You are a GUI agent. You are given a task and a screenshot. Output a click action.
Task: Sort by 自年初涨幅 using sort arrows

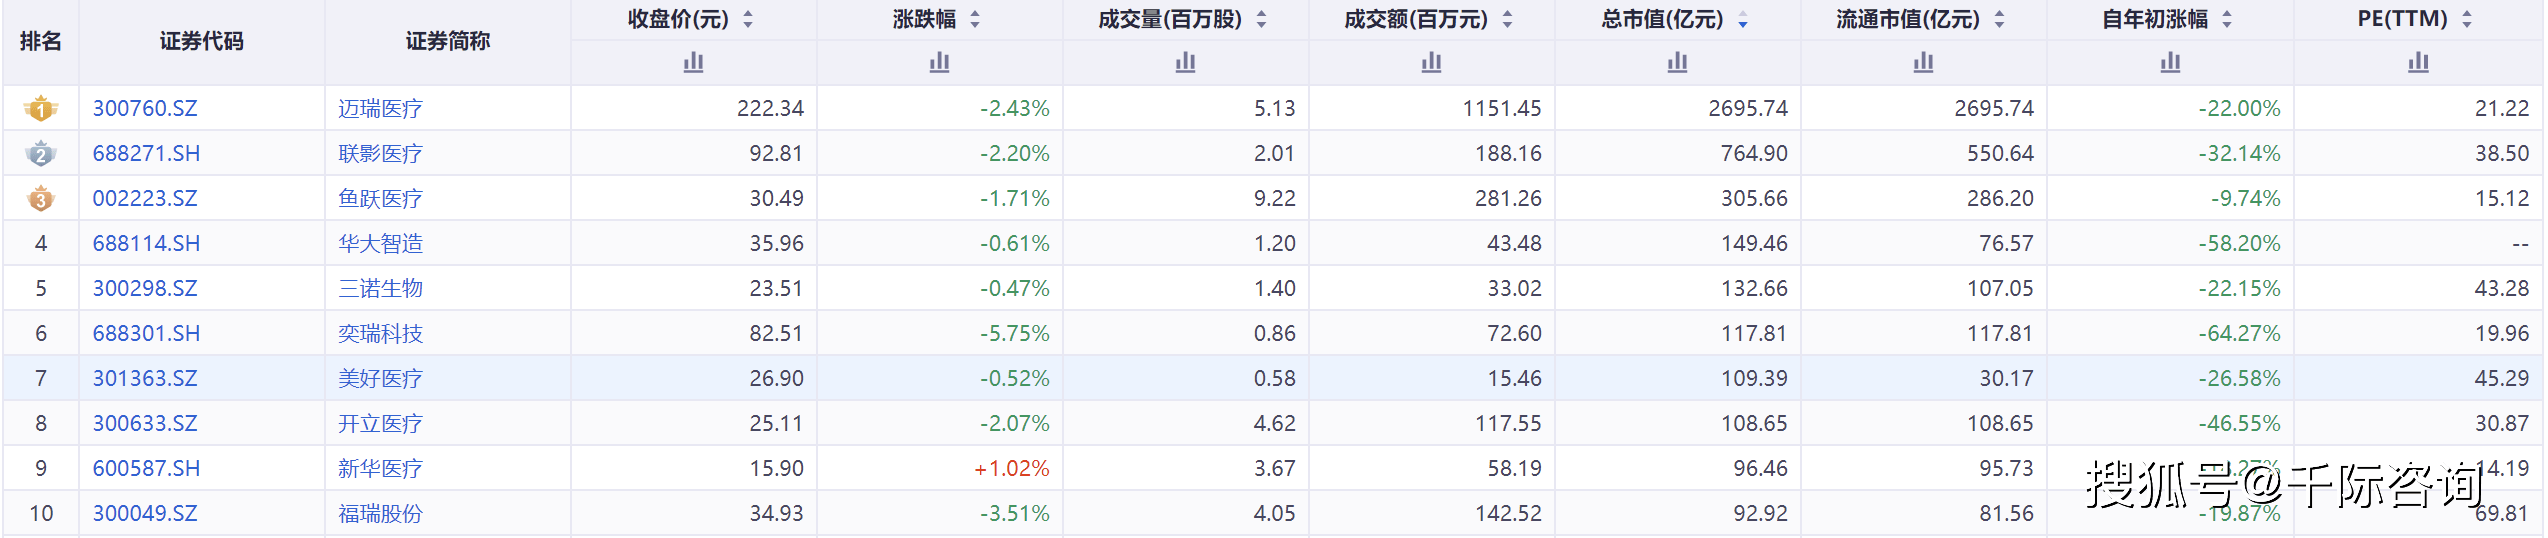pos(2227,19)
